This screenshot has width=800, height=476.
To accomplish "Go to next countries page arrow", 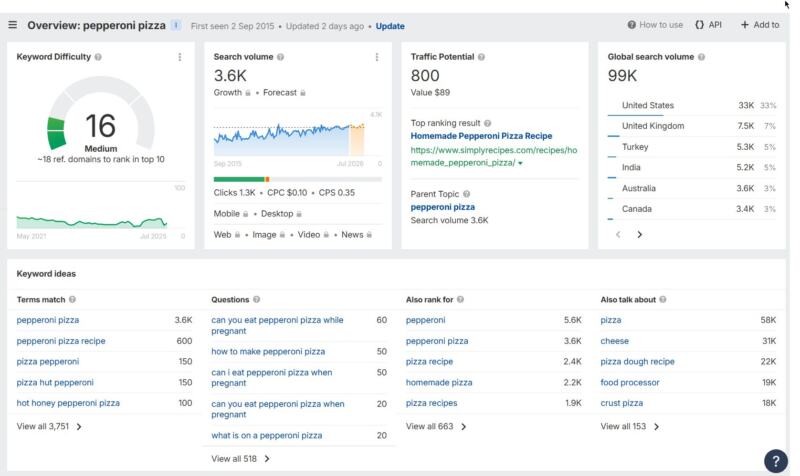I will click(x=639, y=235).
